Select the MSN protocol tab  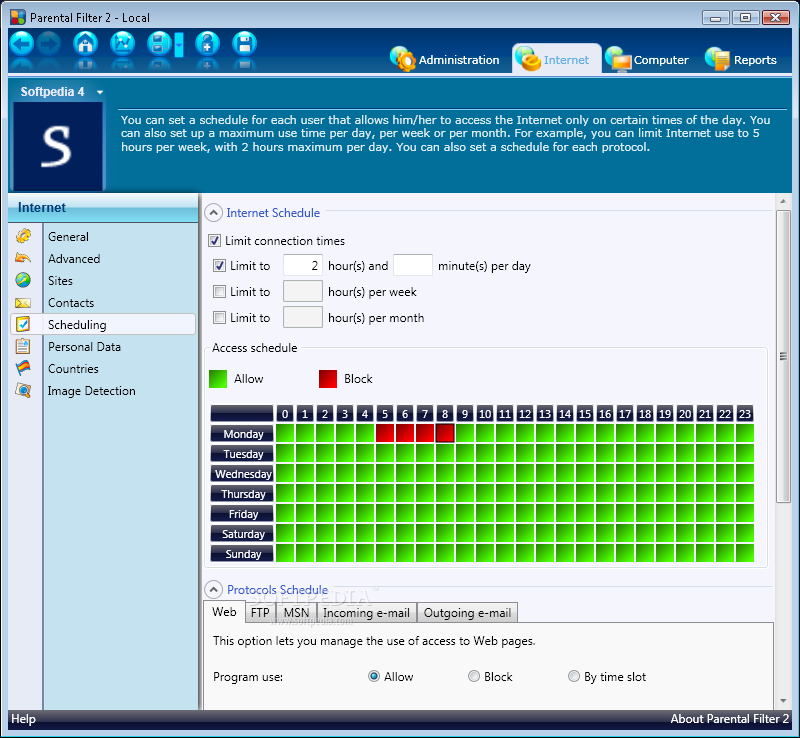(x=296, y=612)
